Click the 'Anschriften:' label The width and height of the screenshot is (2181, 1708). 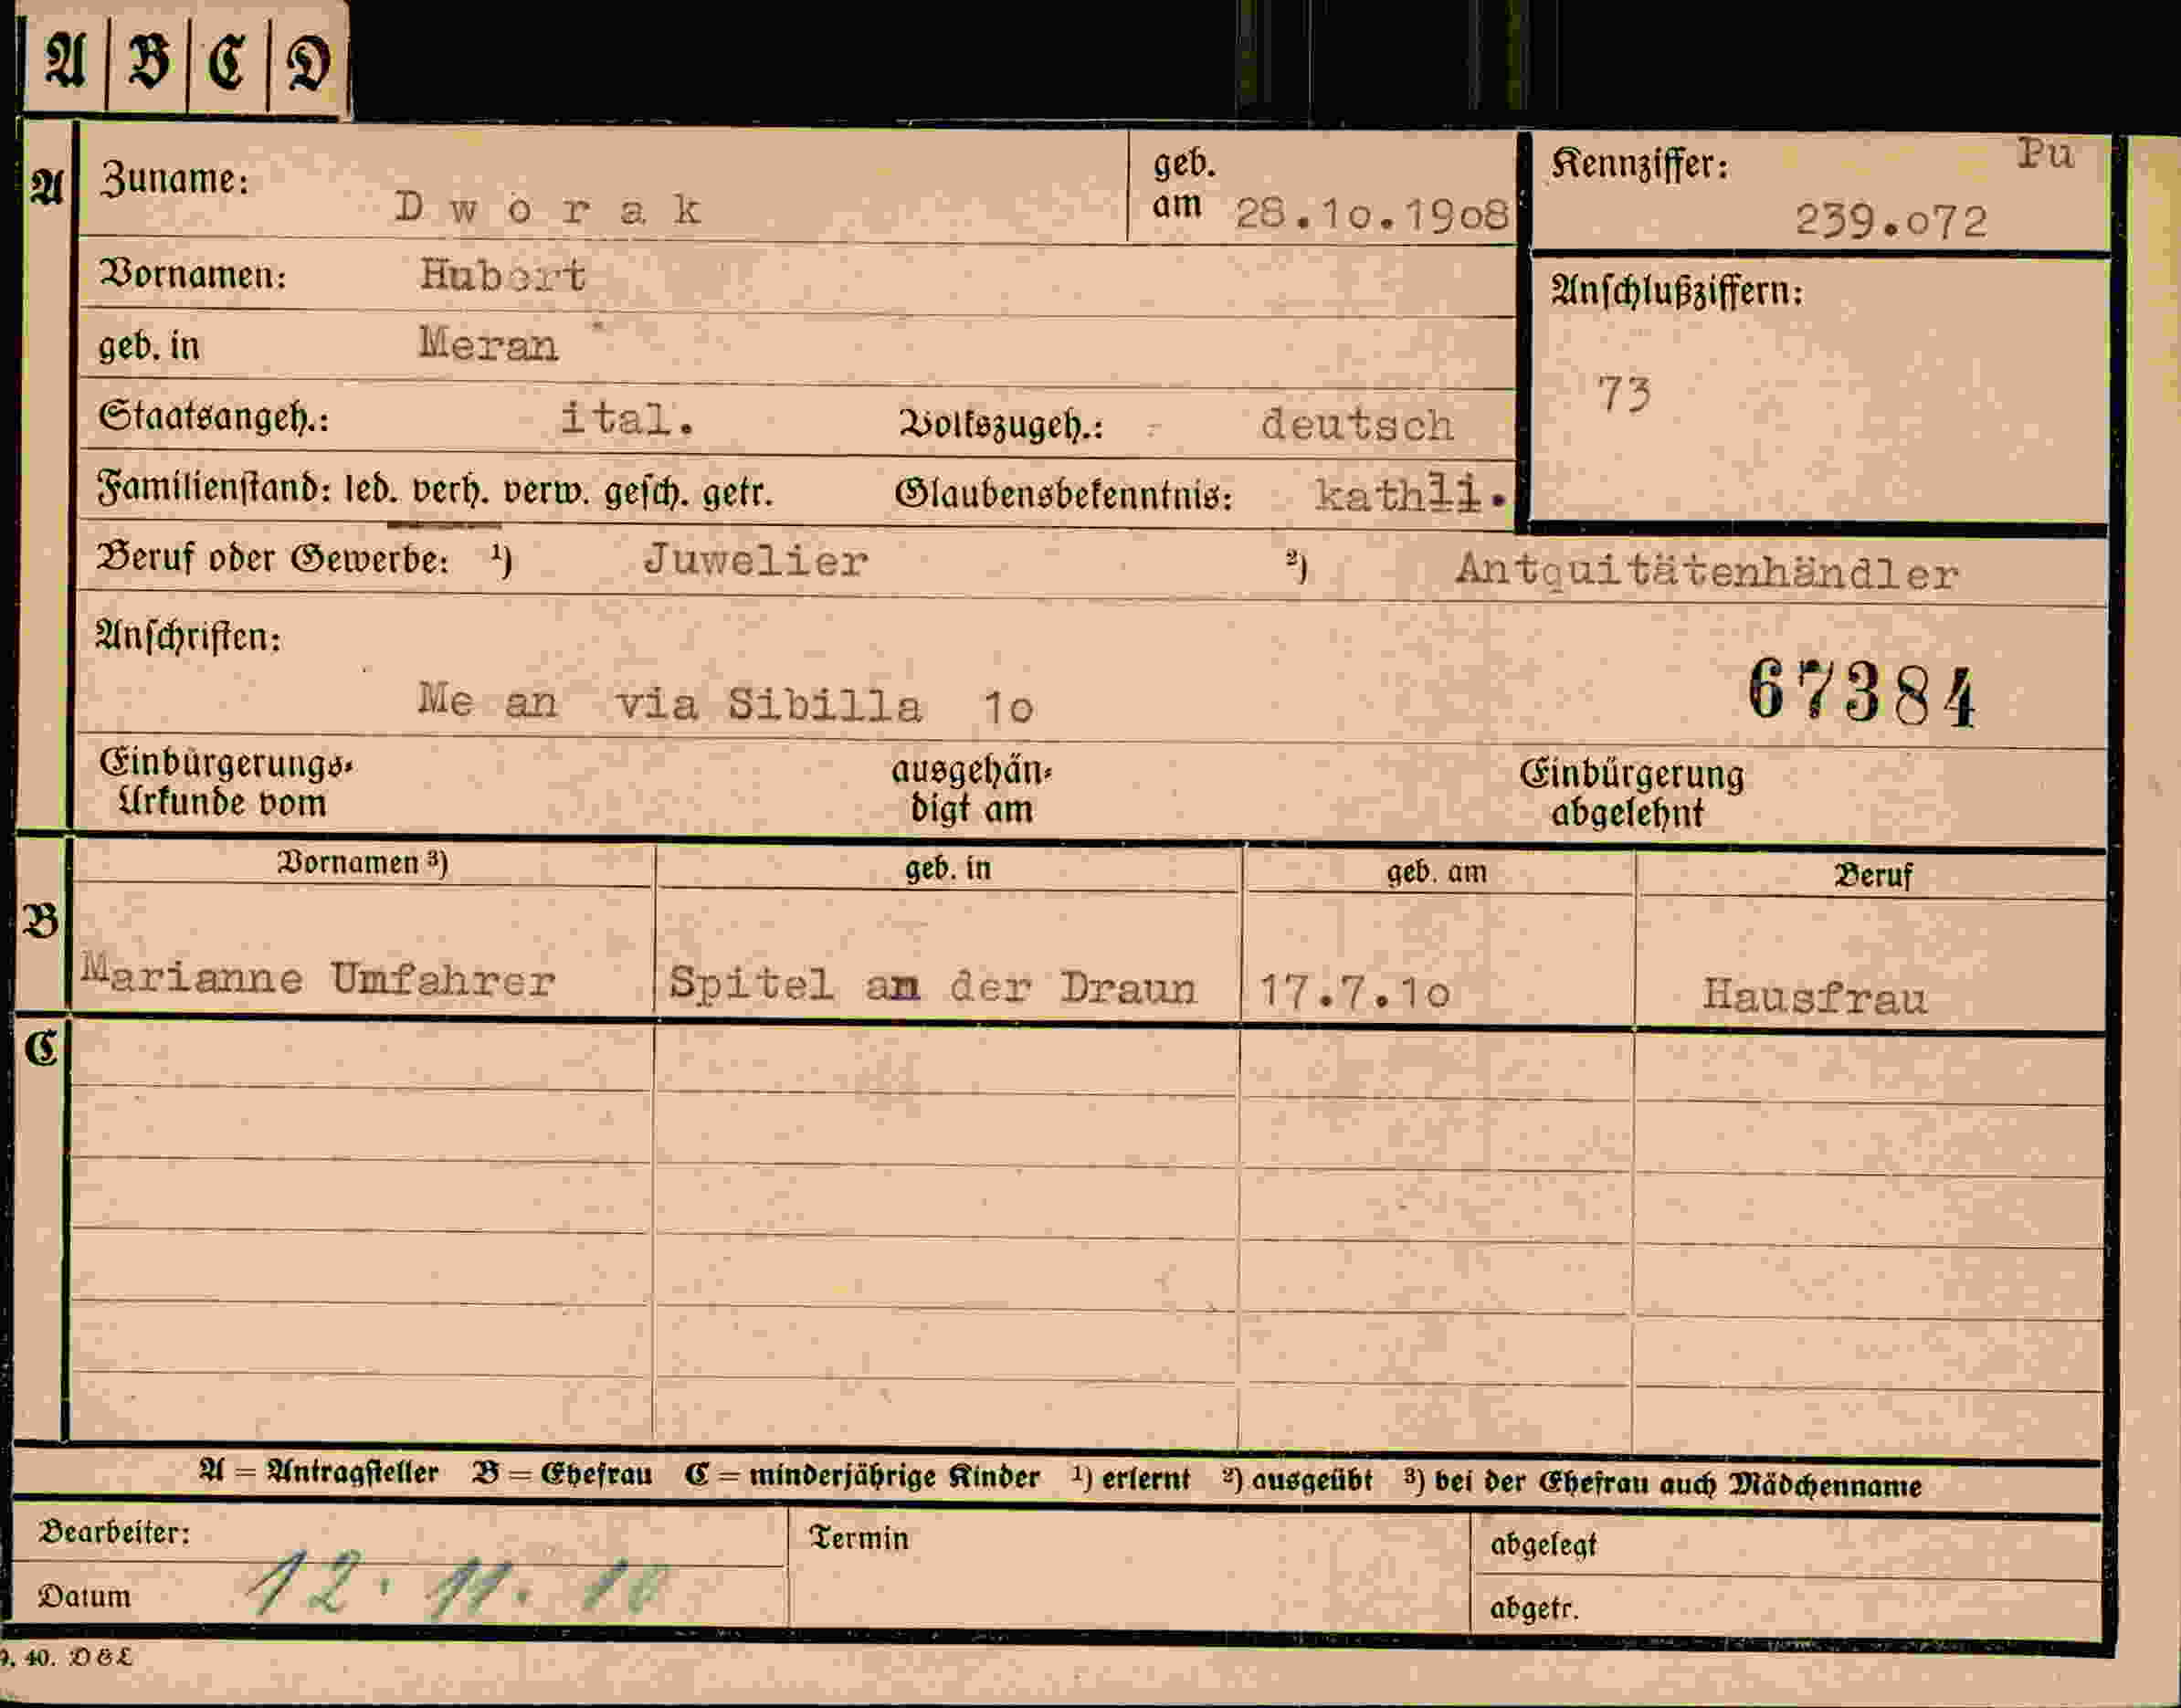tap(188, 636)
